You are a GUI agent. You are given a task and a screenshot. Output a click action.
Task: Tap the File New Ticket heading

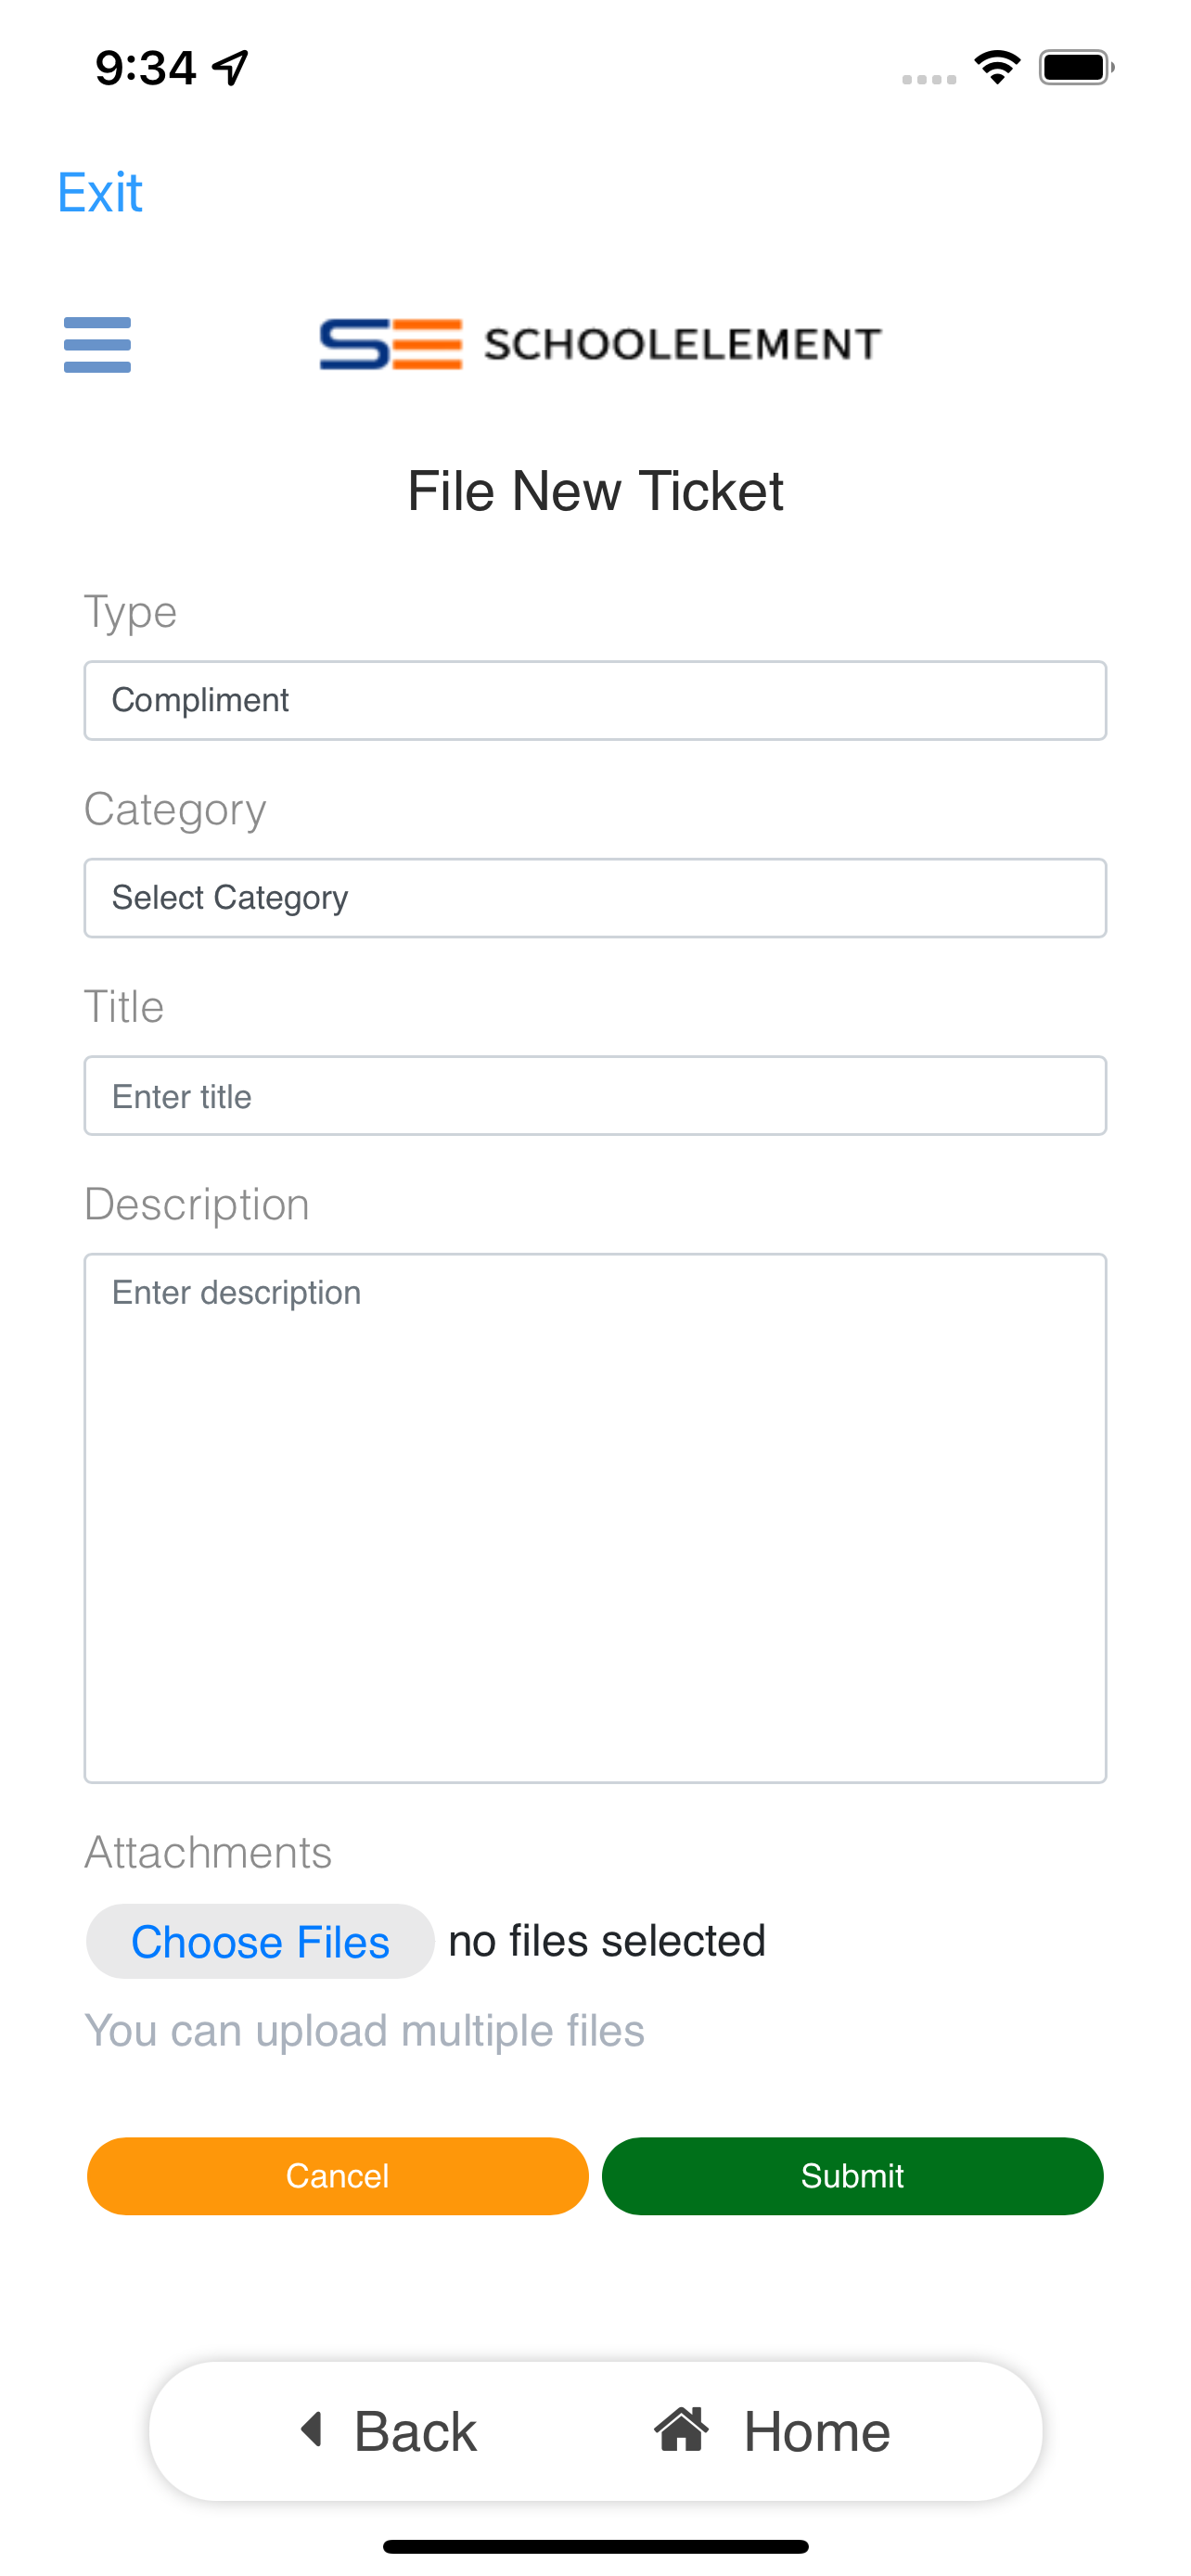pos(595,491)
